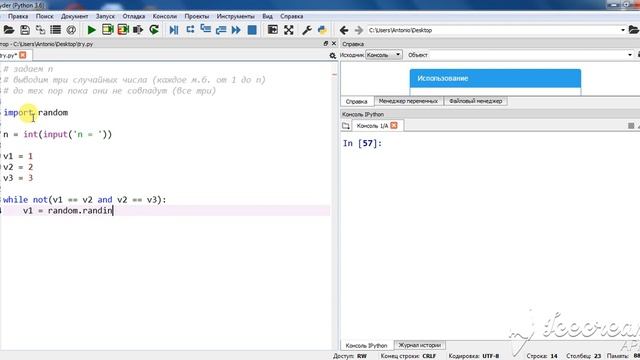
Task: Go forward with the right arrow icon
Action: [359, 30]
